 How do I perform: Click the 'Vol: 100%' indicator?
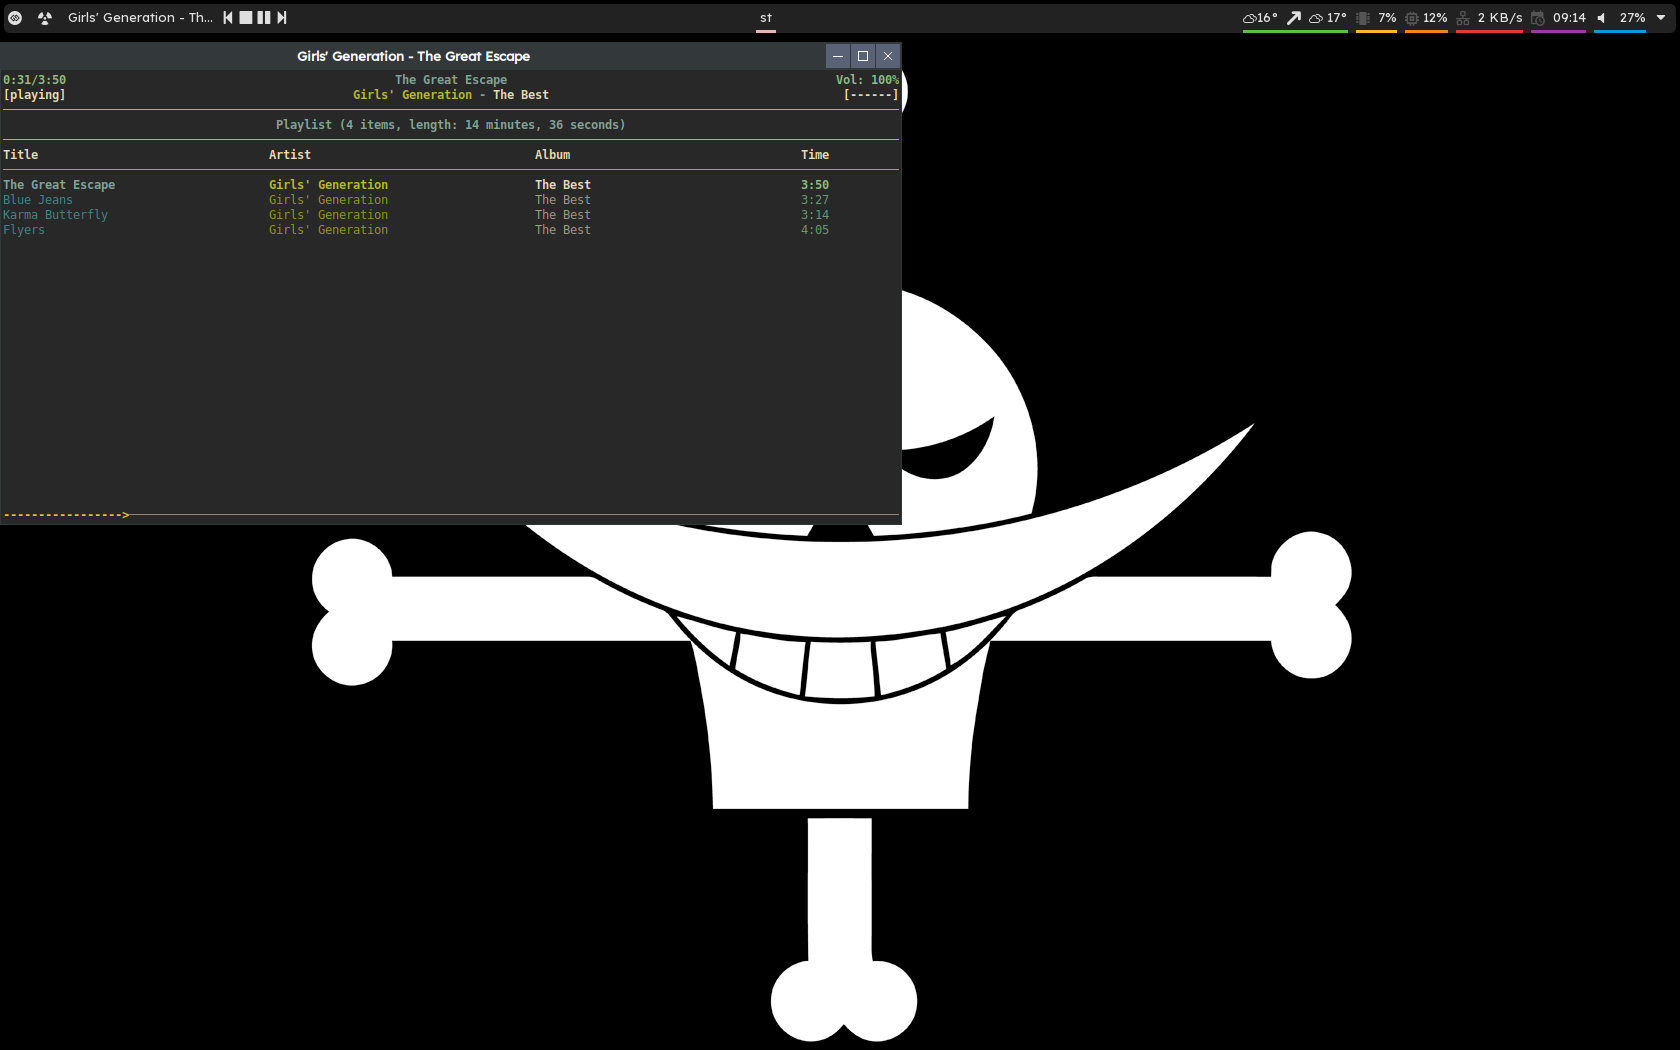(x=867, y=80)
